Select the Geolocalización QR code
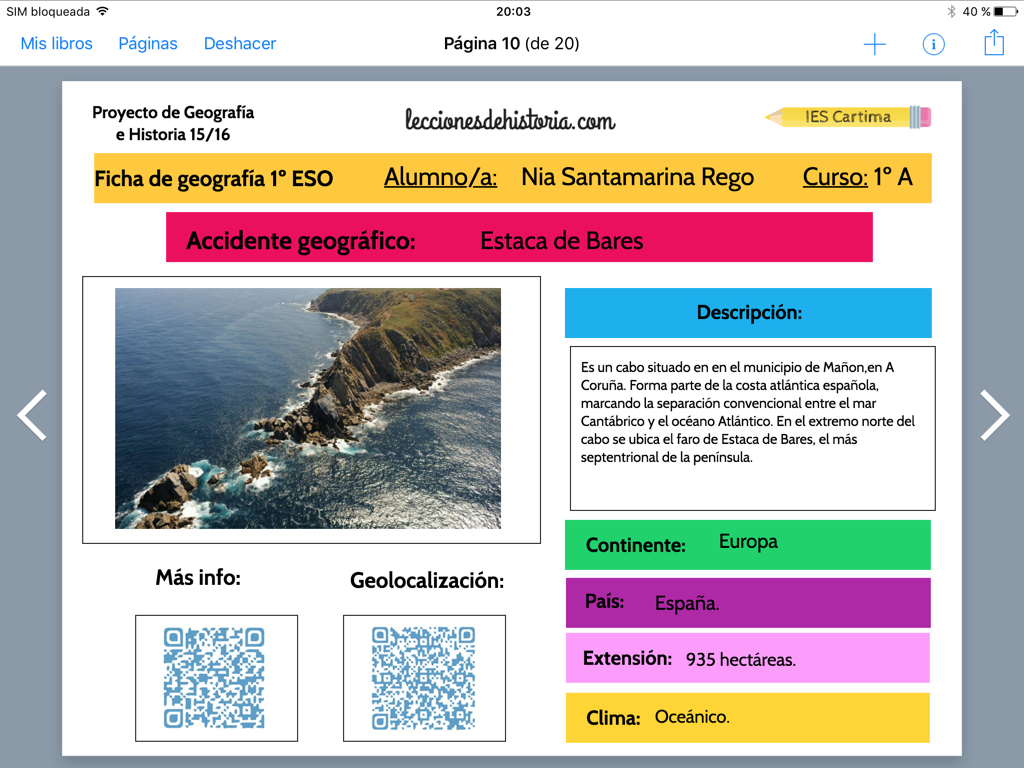1024x768 pixels. [424, 678]
